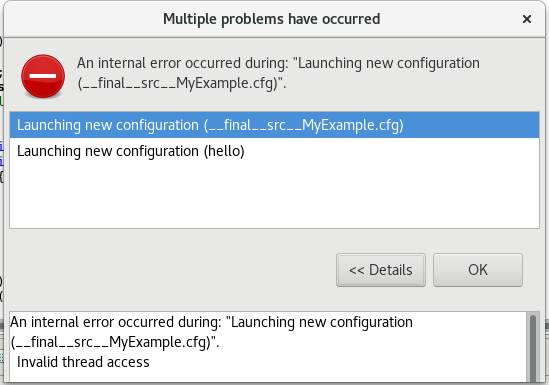Click the Invalid thread access line

(83, 362)
